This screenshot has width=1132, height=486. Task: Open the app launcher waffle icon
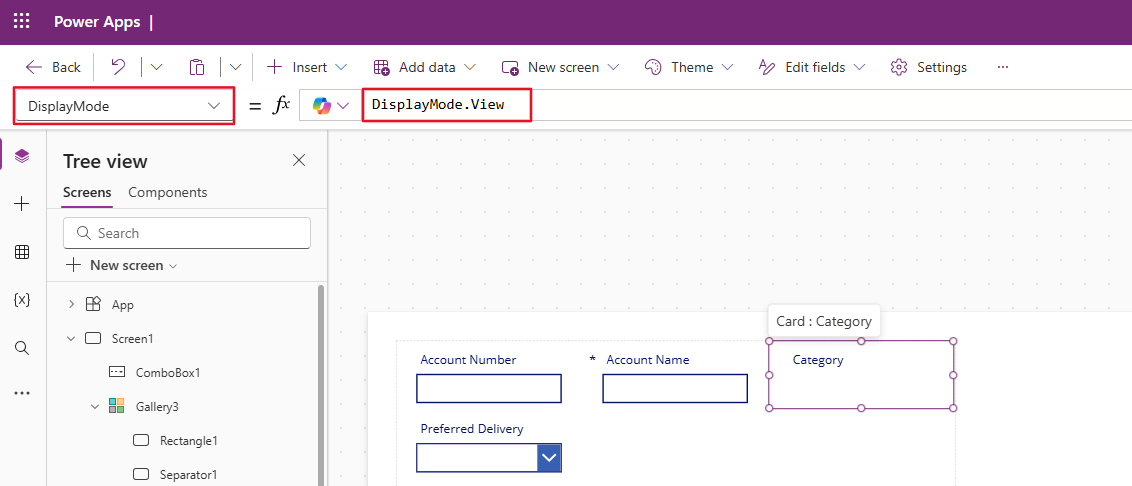click(22, 22)
